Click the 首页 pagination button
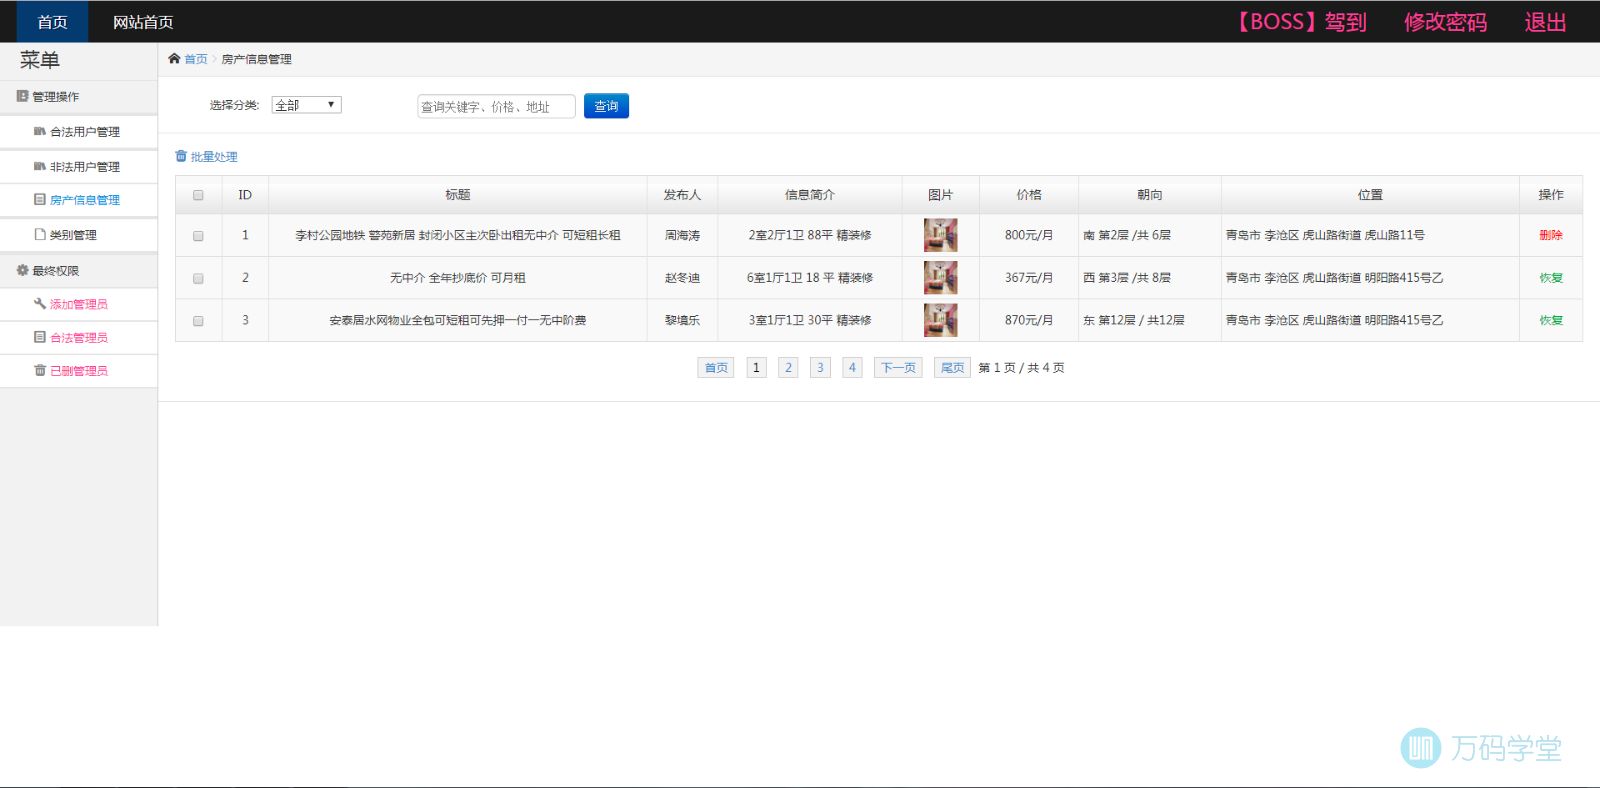This screenshot has height=788, width=1600. click(x=716, y=368)
